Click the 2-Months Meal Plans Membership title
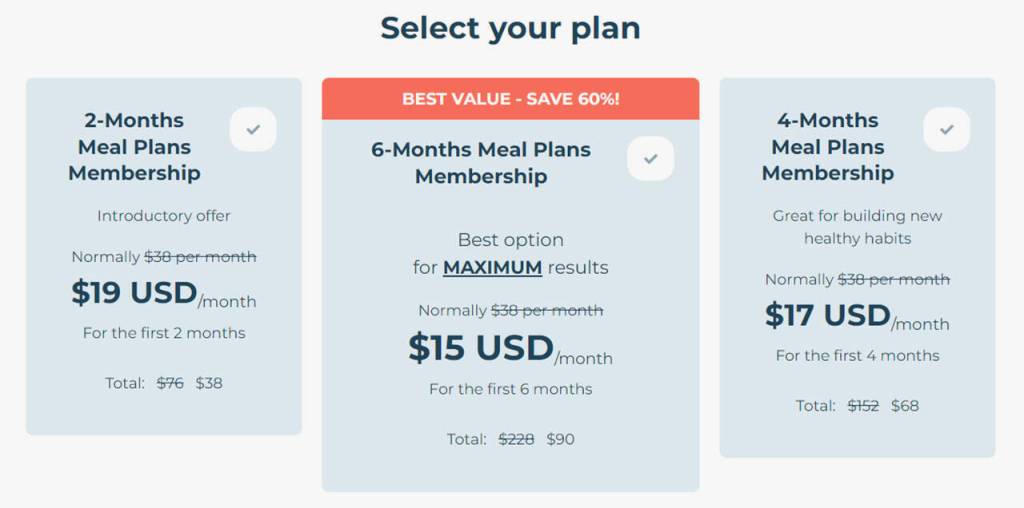 click(x=134, y=146)
